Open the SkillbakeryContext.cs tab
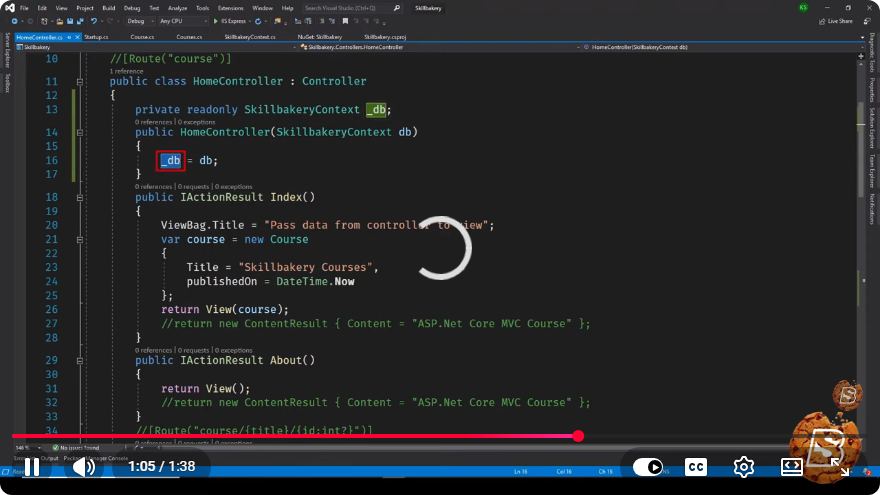 [250, 37]
